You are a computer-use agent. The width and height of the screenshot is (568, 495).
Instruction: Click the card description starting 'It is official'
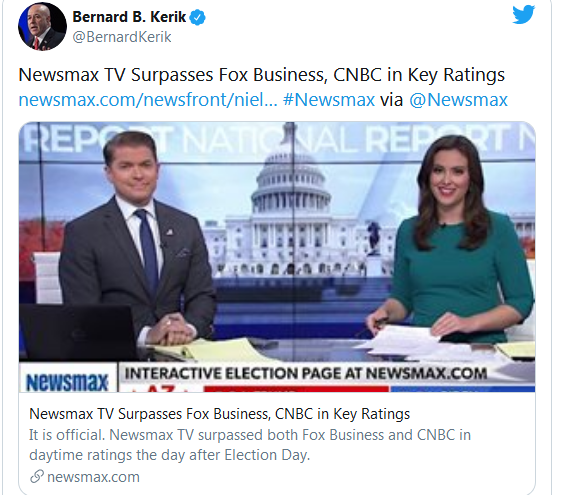[x=250, y=445]
